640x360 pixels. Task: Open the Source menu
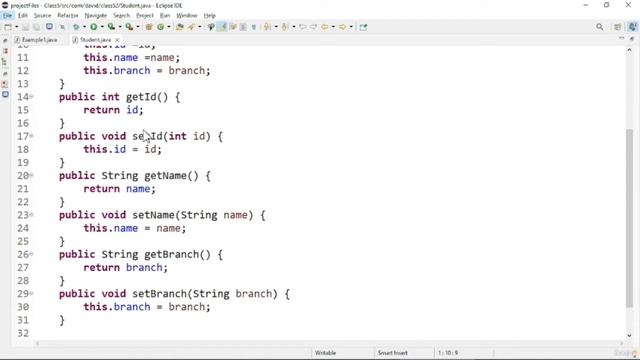pyautogui.click(x=42, y=16)
